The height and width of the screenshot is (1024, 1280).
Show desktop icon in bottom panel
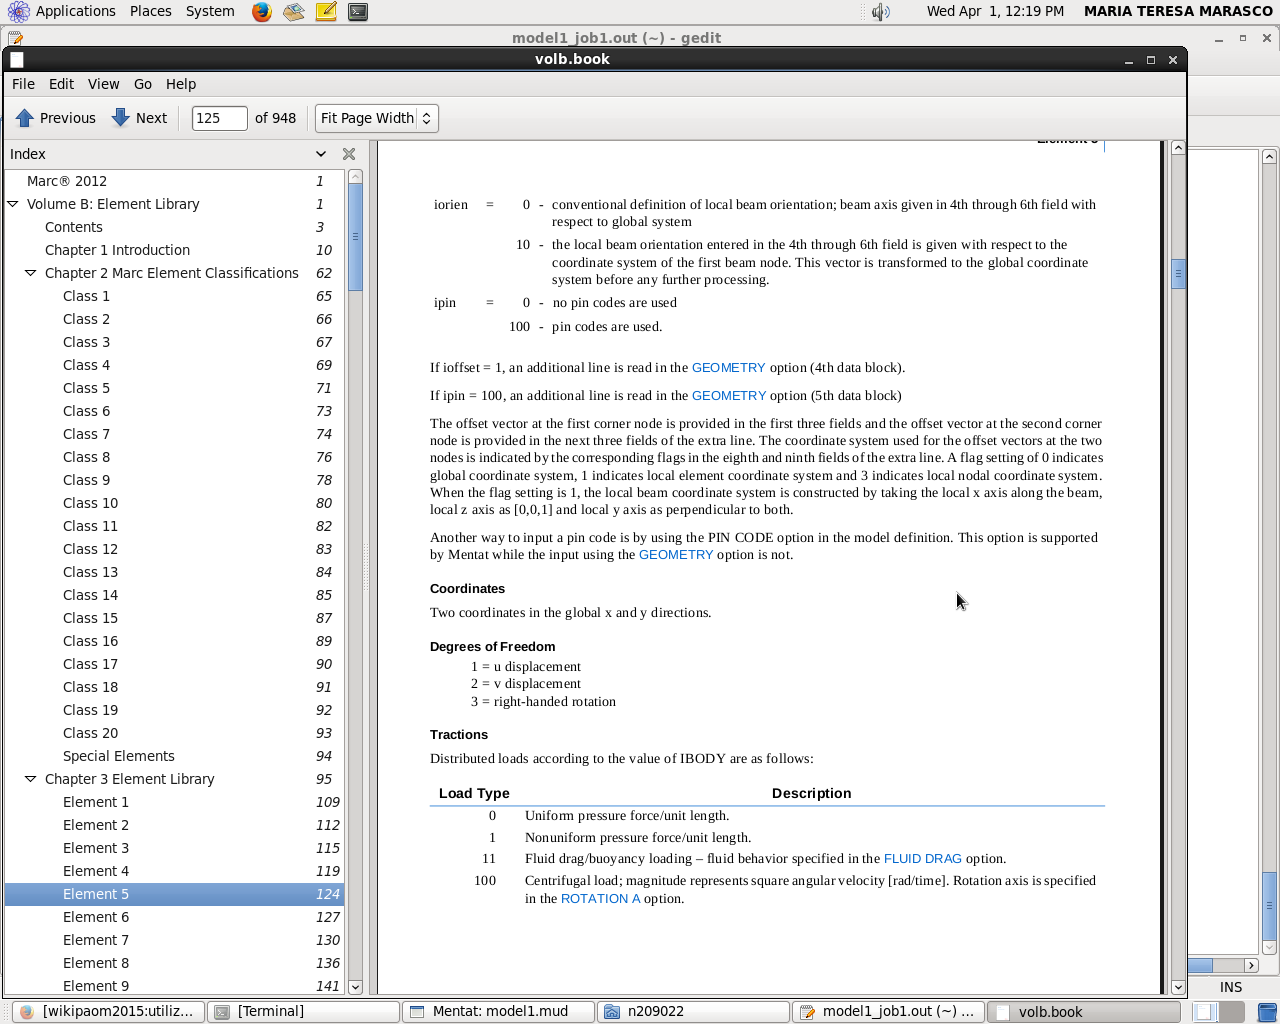pos(1268,1012)
